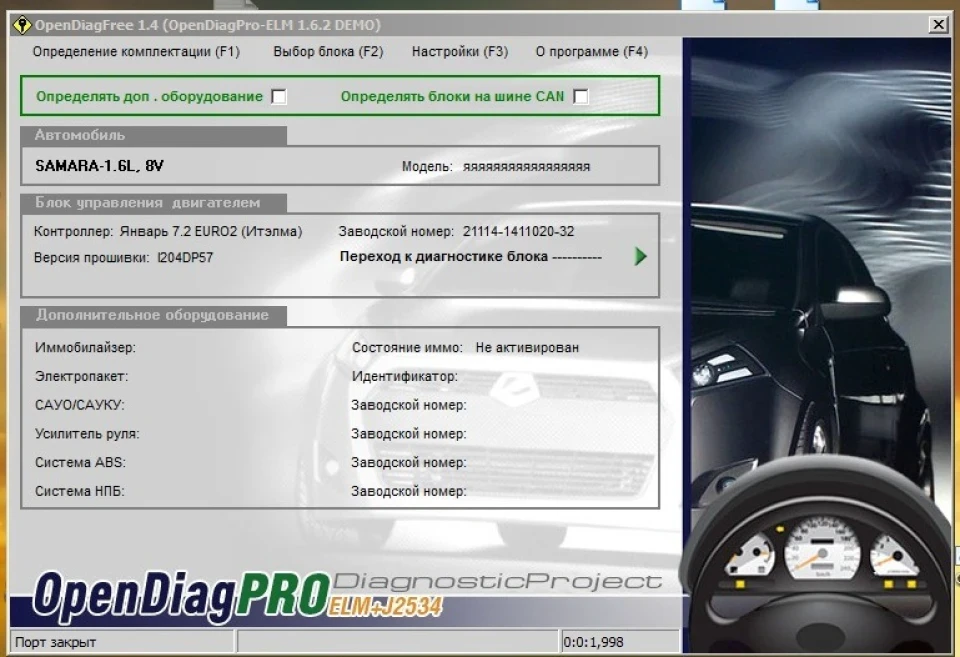
Task: Click the 'Модель:' label
Action: 427,167
